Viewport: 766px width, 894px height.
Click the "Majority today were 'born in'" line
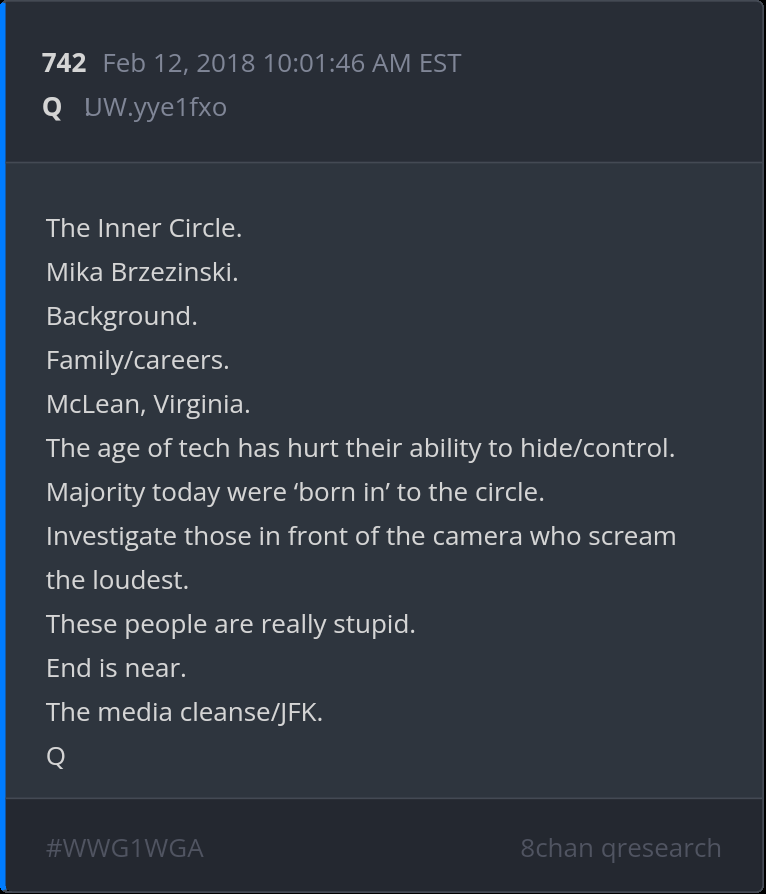coord(295,492)
